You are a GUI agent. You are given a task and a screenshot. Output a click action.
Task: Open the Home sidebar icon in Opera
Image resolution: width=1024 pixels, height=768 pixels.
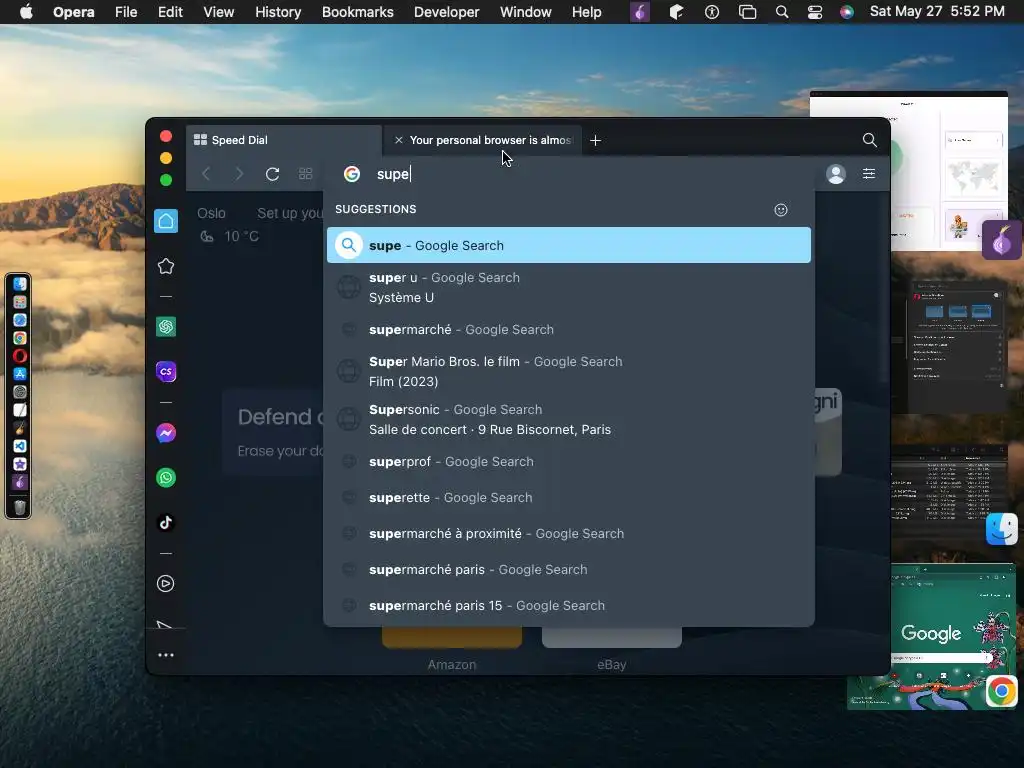click(x=166, y=221)
